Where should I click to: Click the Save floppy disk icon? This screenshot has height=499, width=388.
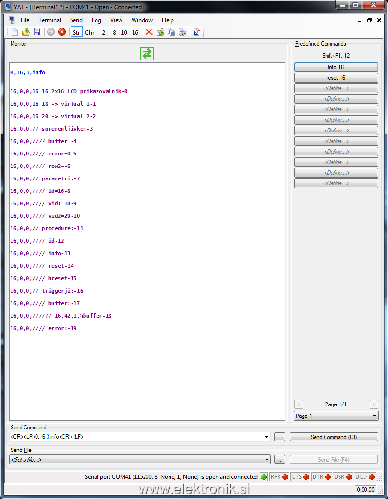click(x=37, y=32)
